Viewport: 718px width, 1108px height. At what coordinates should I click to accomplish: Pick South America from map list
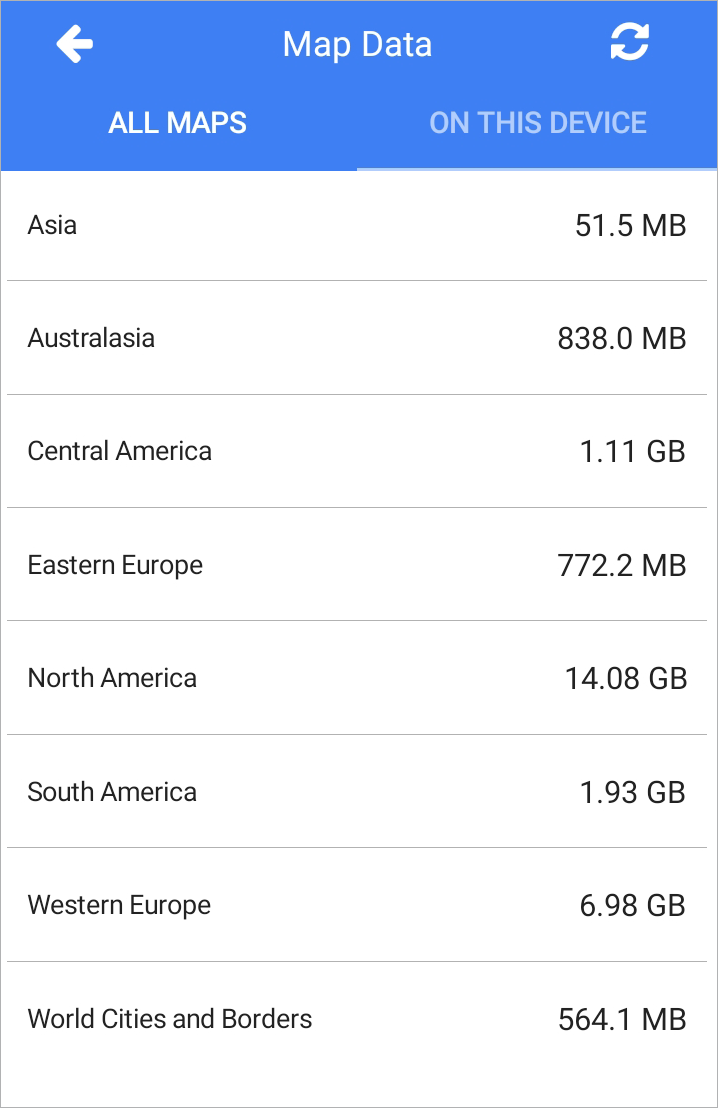coord(357,791)
